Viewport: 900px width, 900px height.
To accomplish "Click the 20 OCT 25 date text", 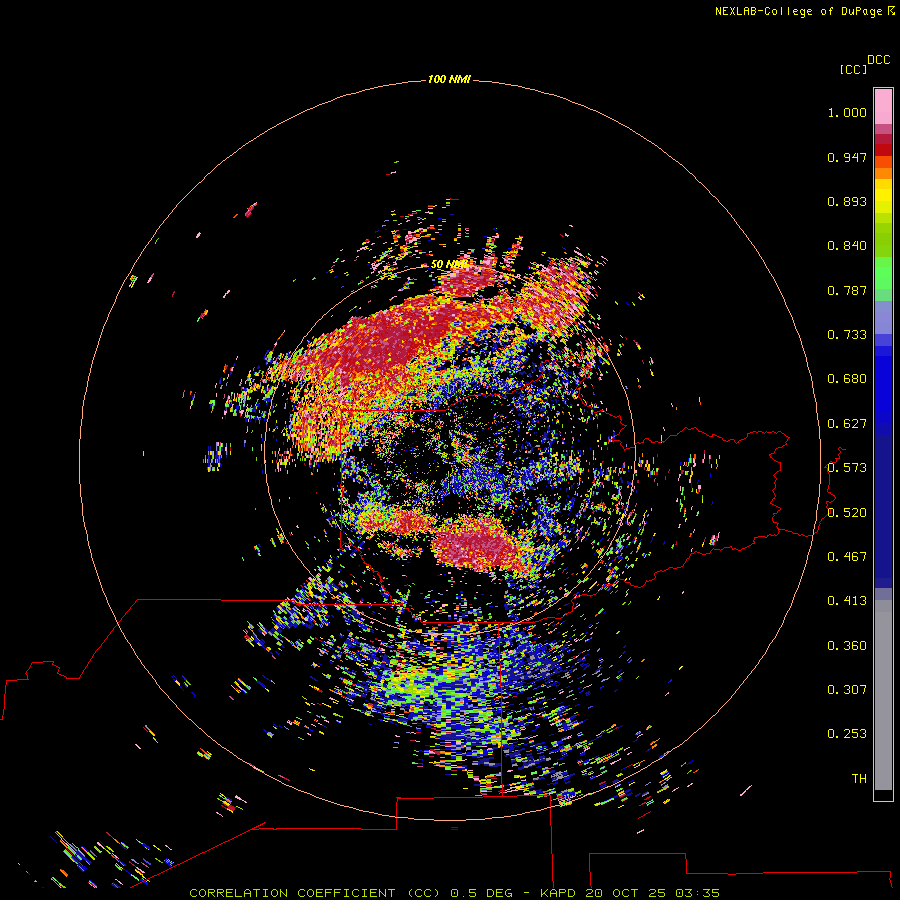I will [626, 893].
